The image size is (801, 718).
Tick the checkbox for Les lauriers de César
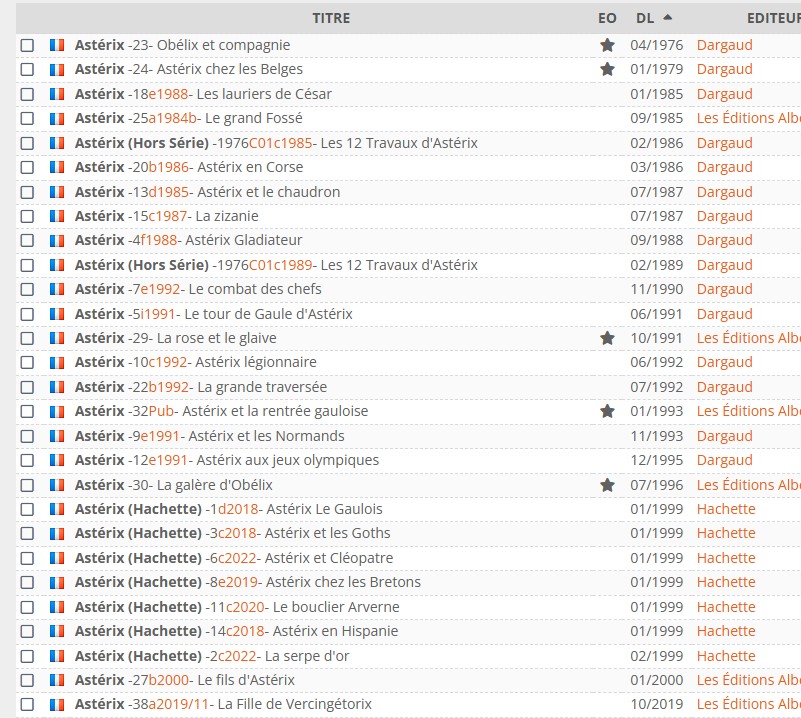[27, 94]
